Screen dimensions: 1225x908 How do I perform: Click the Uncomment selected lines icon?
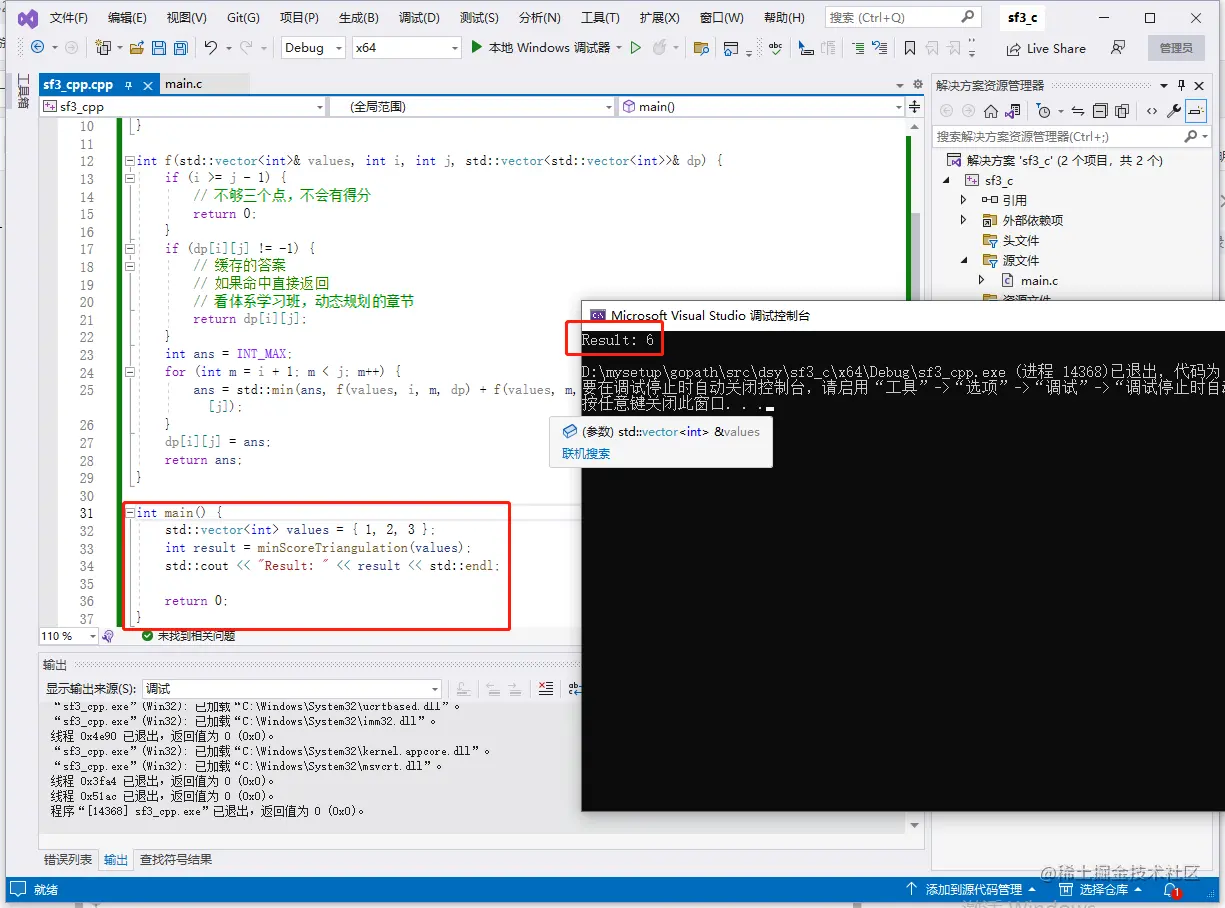(x=879, y=48)
